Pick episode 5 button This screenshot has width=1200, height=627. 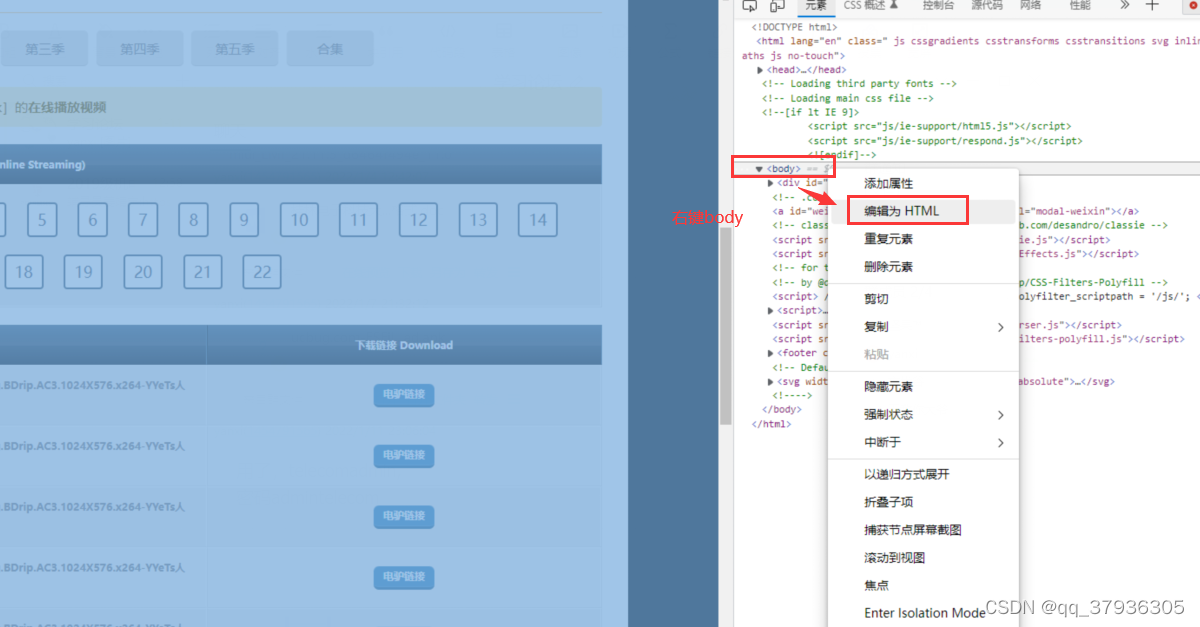[42, 220]
